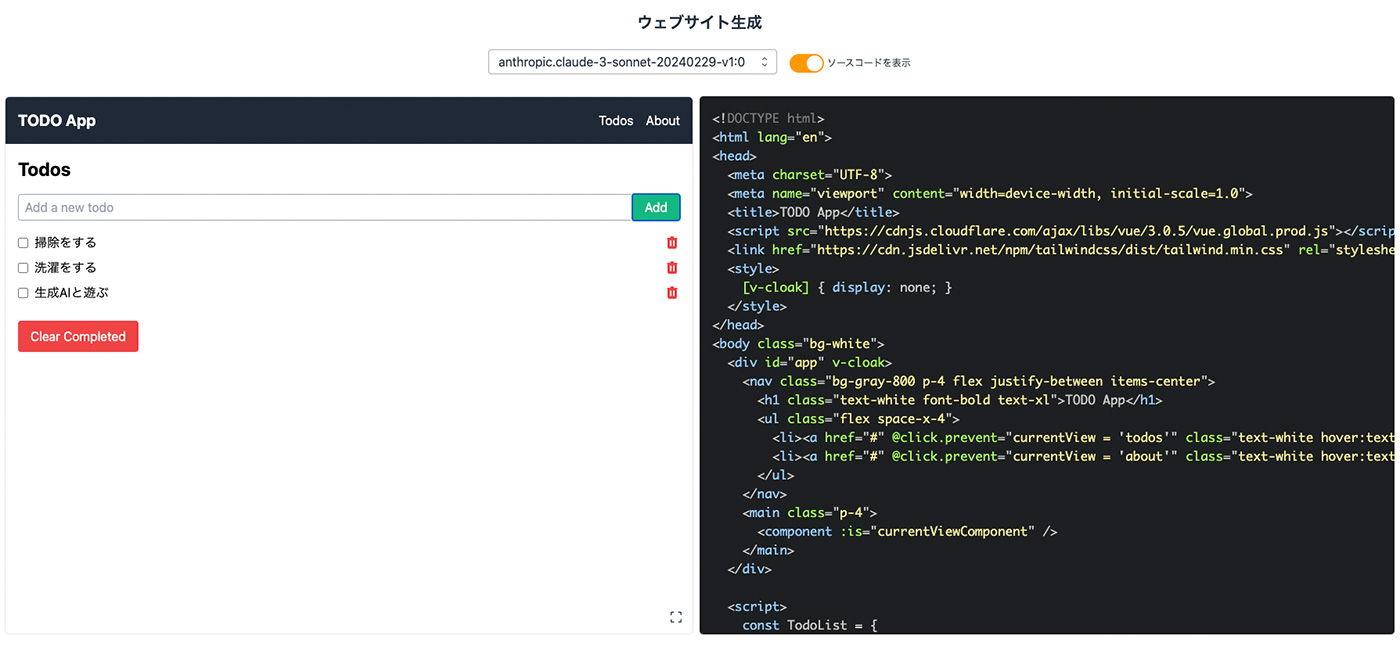Click the <div id="app" v-cloak> line
The image size is (1400, 661).
tap(810, 362)
